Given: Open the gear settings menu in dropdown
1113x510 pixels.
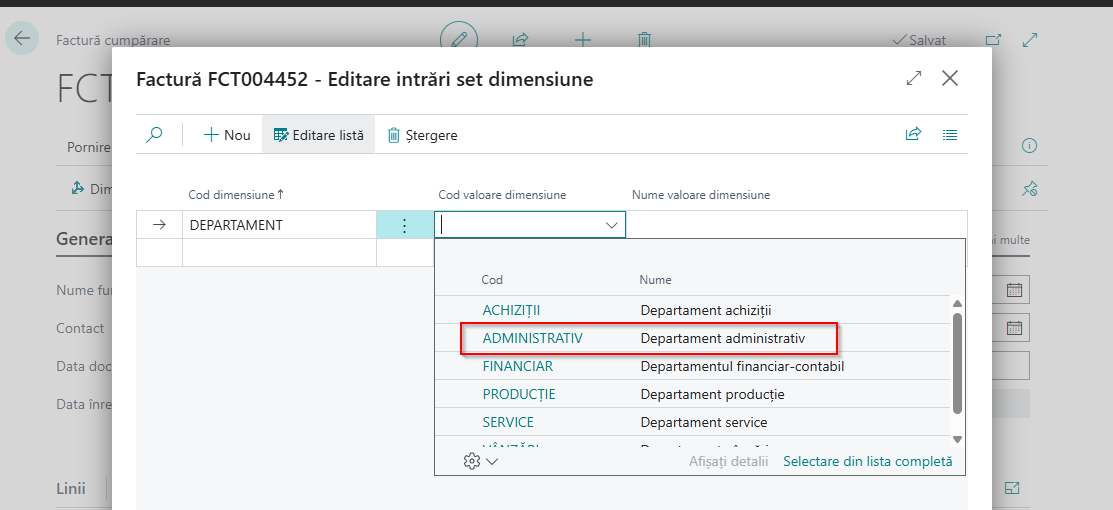Looking at the screenshot, I should coord(481,461).
